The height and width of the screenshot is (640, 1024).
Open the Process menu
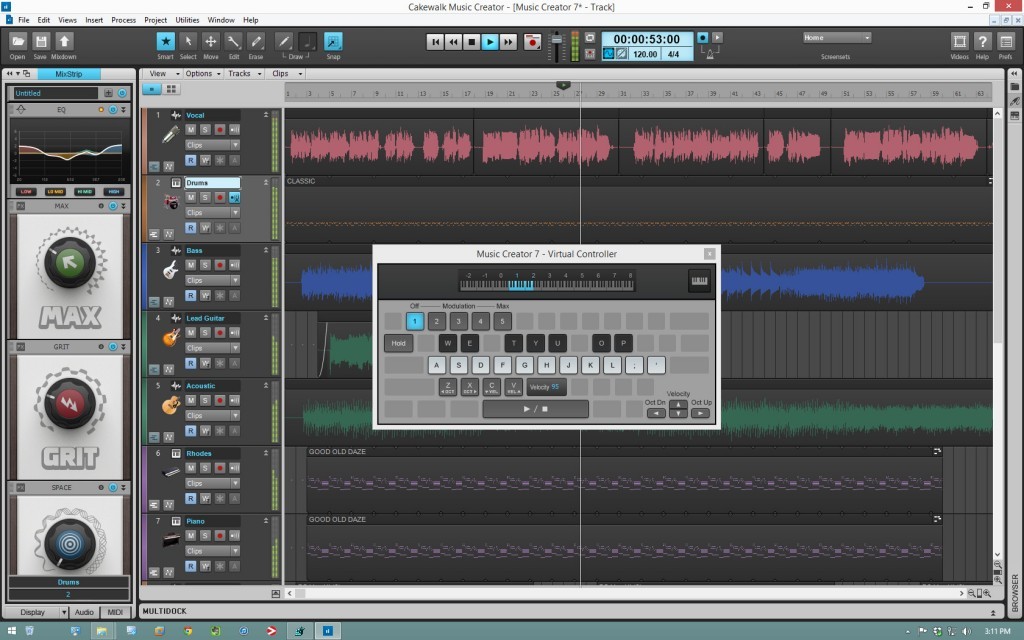coord(123,20)
